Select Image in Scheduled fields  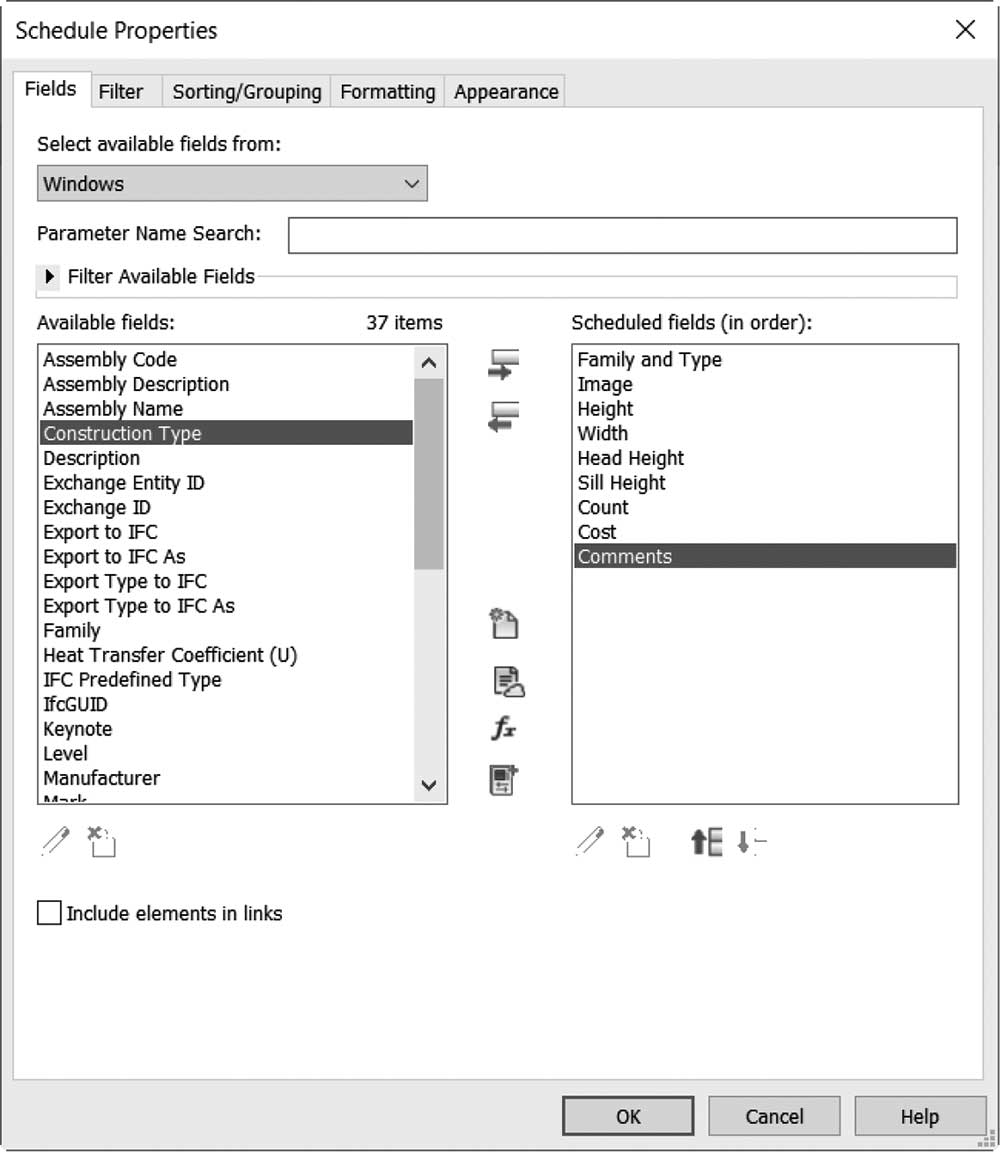pyautogui.click(x=765, y=384)
